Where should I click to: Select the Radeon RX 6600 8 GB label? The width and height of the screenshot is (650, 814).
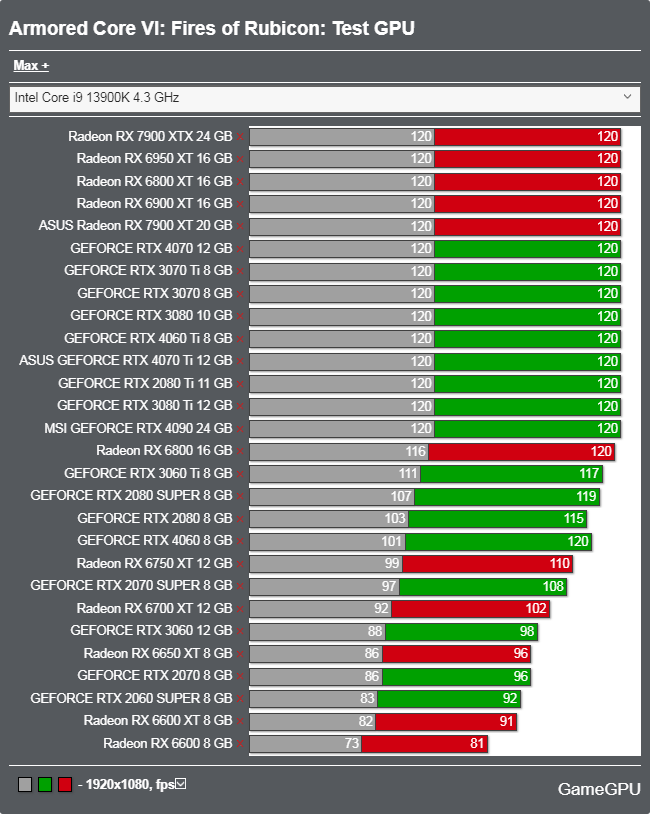point(168,743)
